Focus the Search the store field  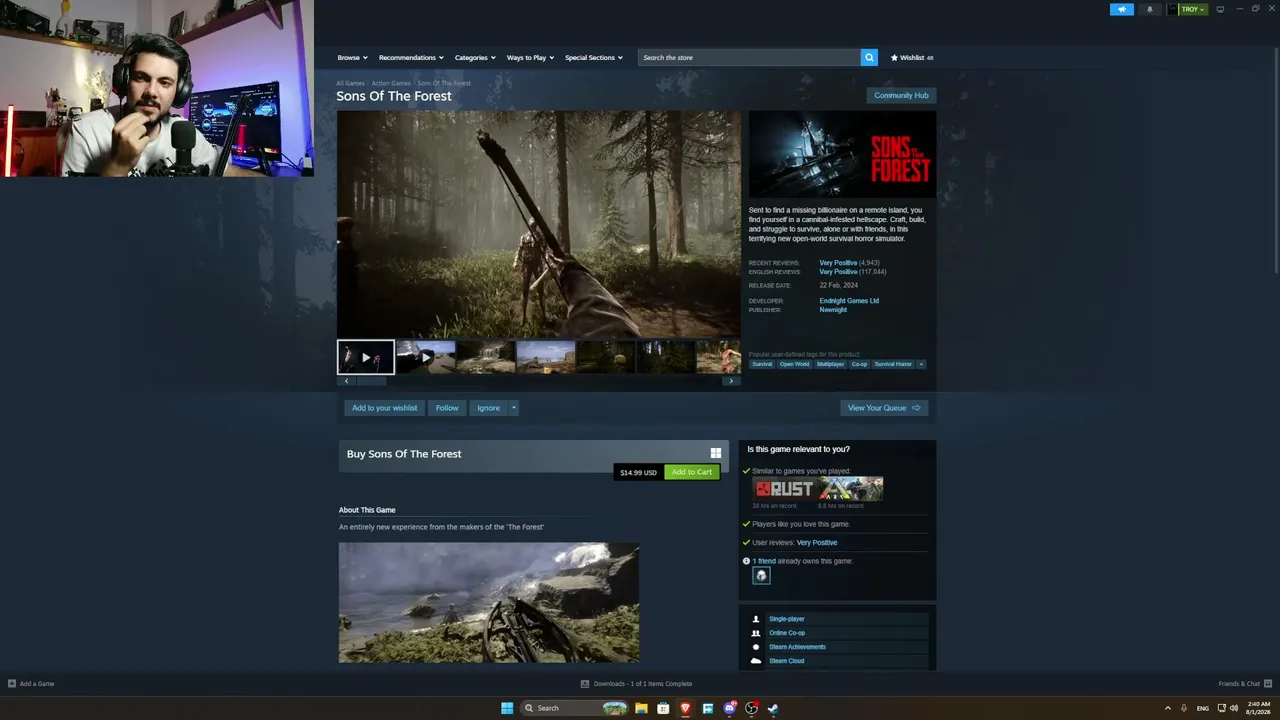pos(749,58)
